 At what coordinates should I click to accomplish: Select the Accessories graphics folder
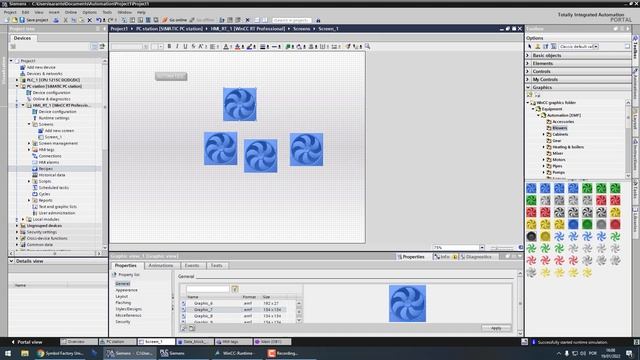pos(563,122)
